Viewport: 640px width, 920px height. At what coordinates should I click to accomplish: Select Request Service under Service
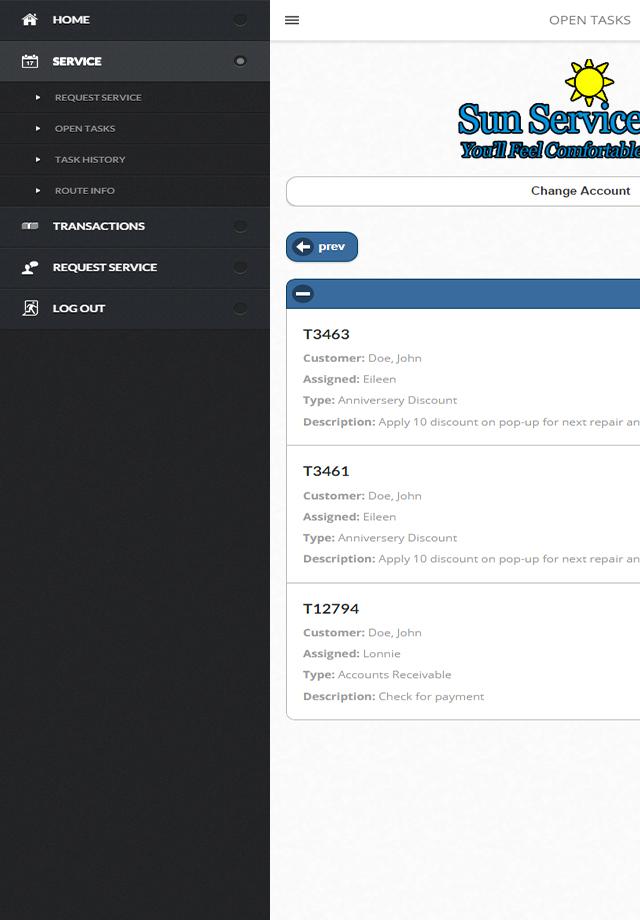pyautogui.click(x=135, y=97)
